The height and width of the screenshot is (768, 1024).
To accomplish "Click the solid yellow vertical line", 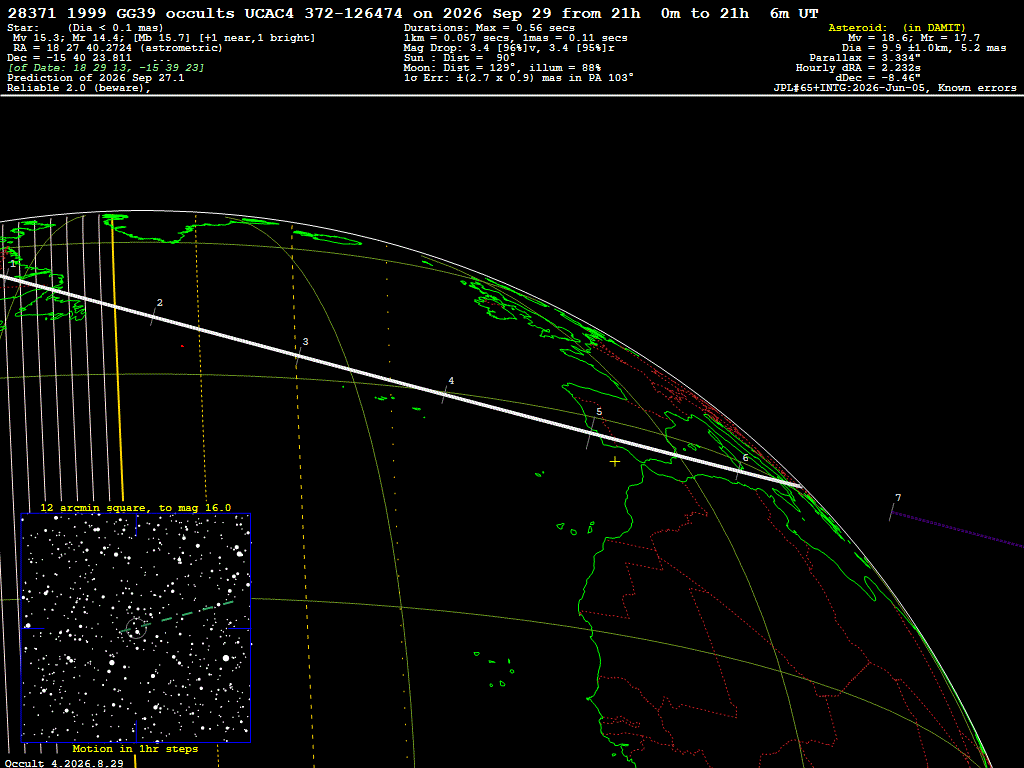I will [118, 359].
